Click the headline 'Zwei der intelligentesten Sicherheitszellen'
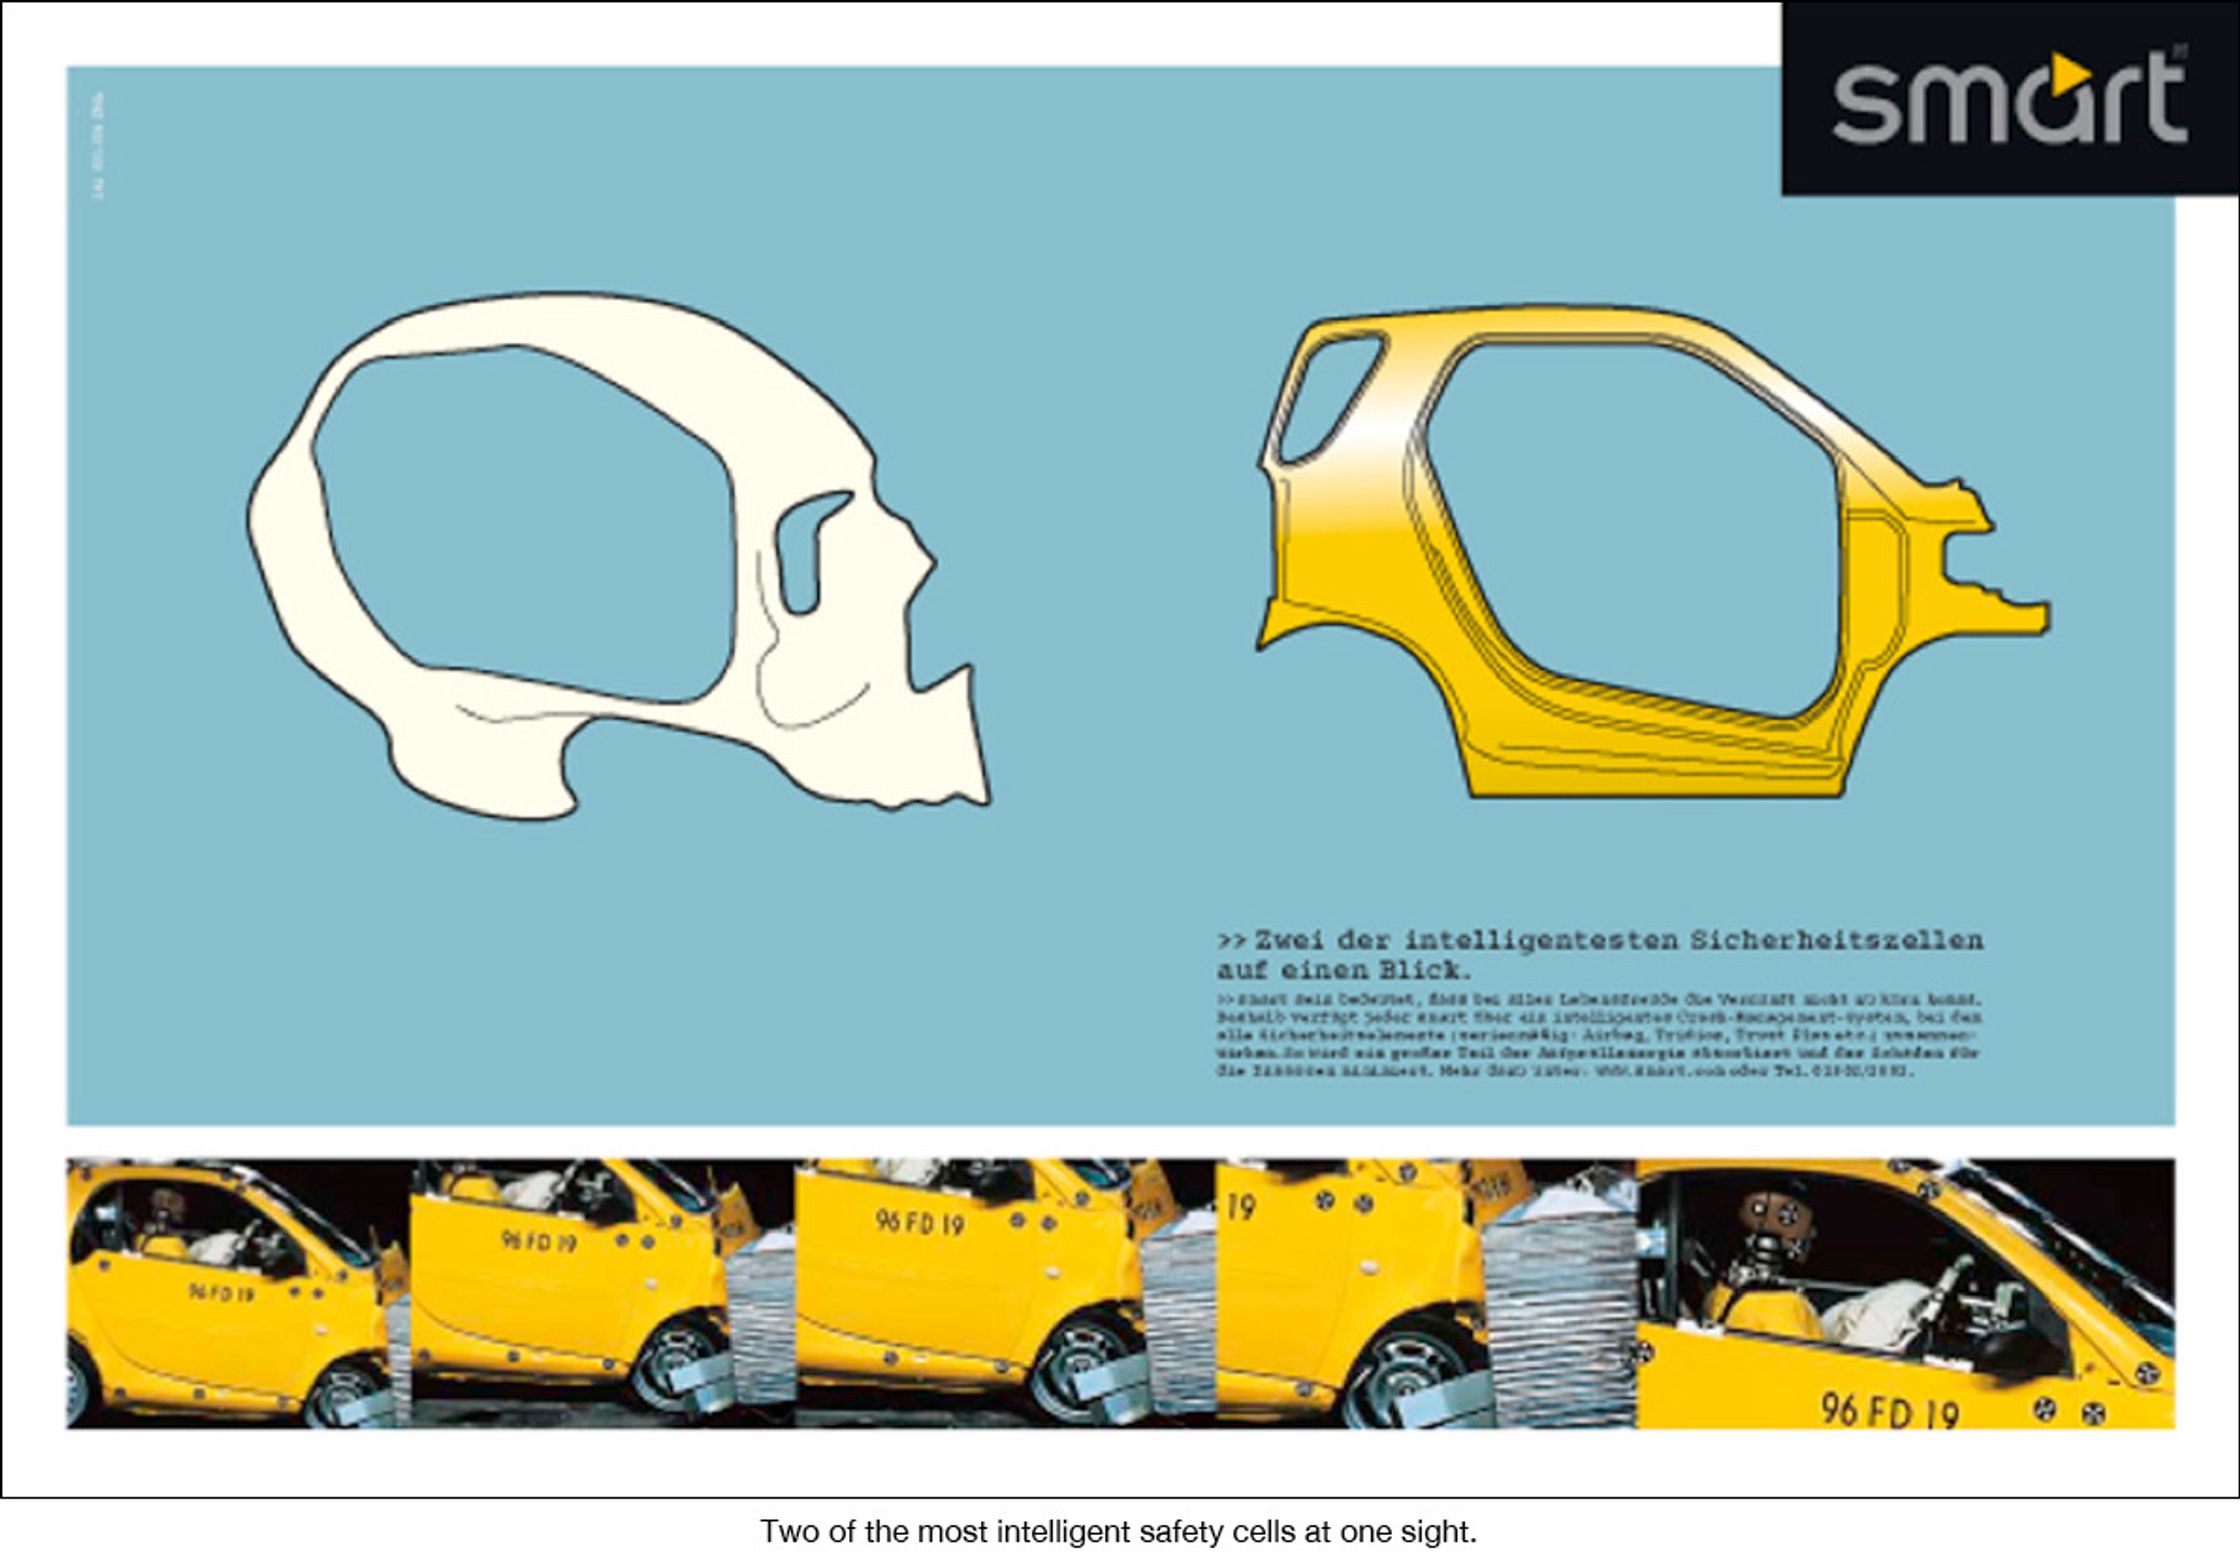Screen dimensions: 2240x1557 click(1600, 941)
